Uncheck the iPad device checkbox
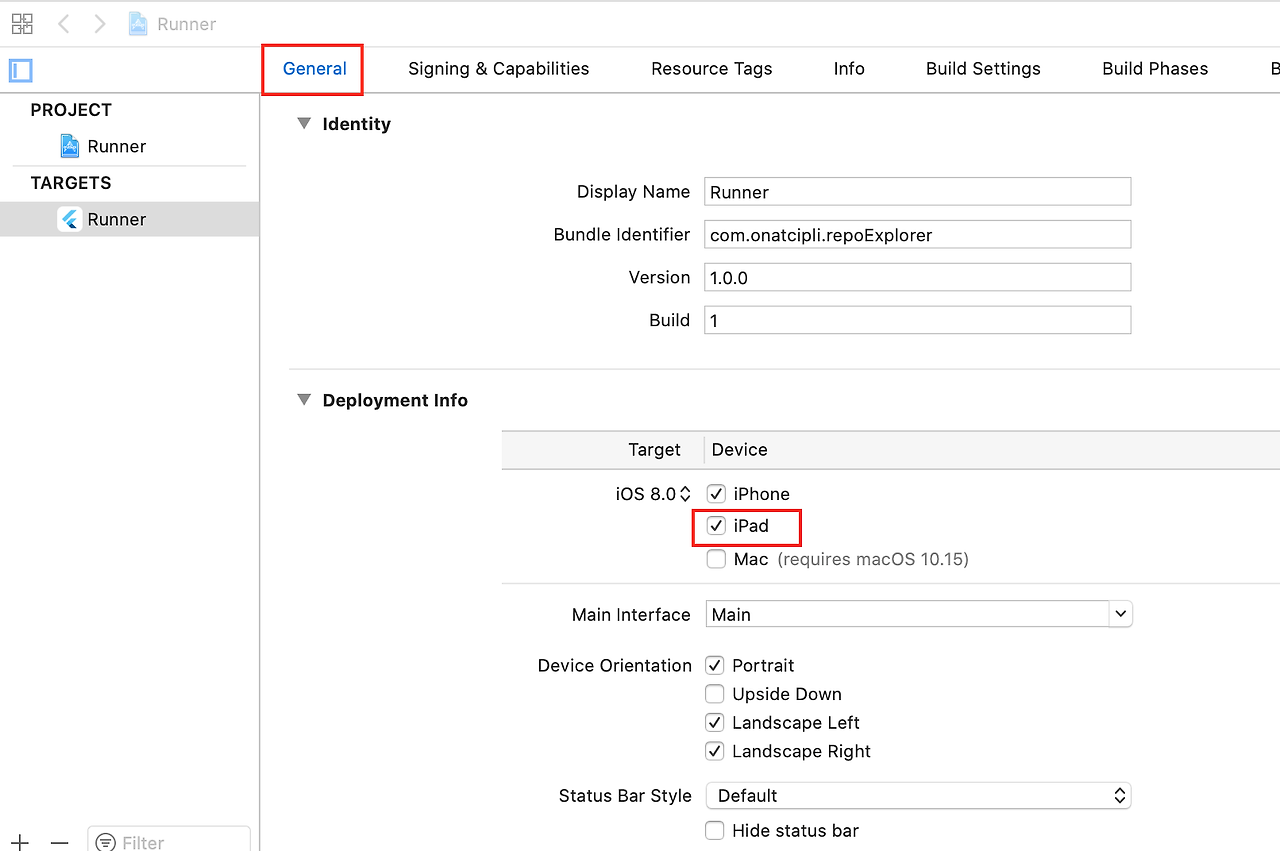 (716, 526)
